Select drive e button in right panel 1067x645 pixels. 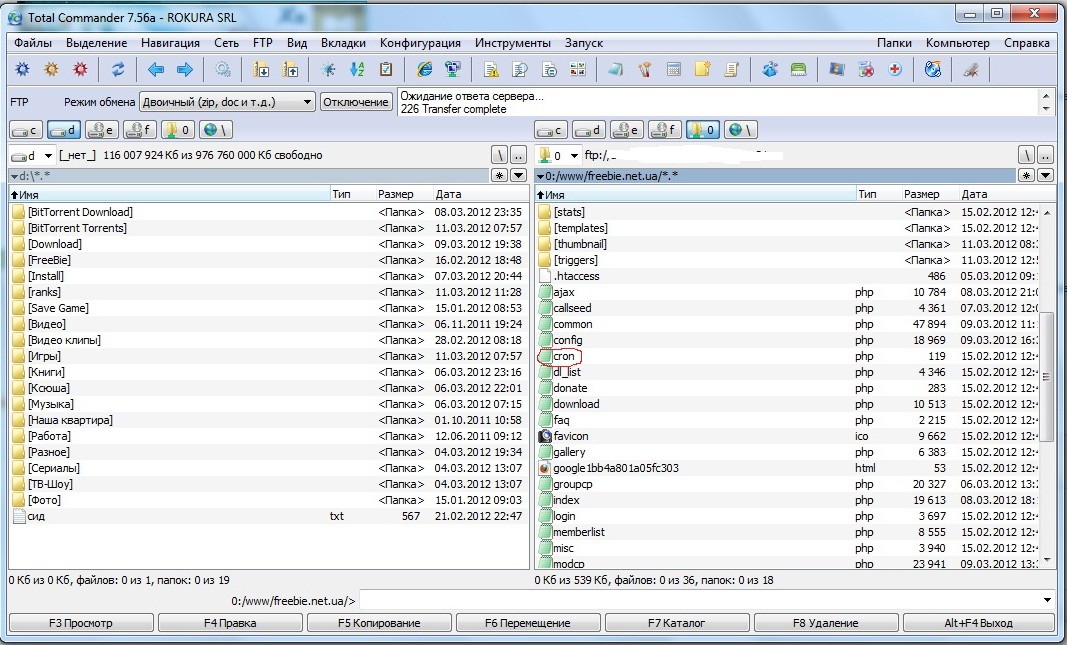(627, 130)
